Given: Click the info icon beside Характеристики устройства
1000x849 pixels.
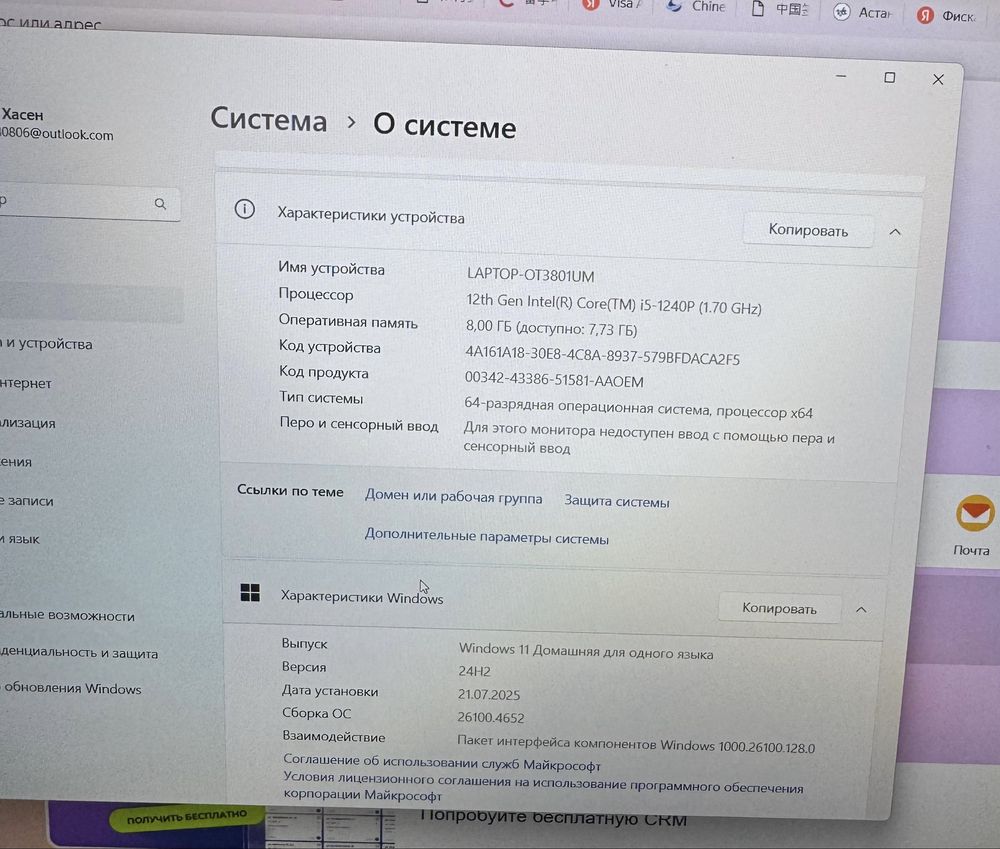Looking at the screenshot, I should (x=244, y=209).
